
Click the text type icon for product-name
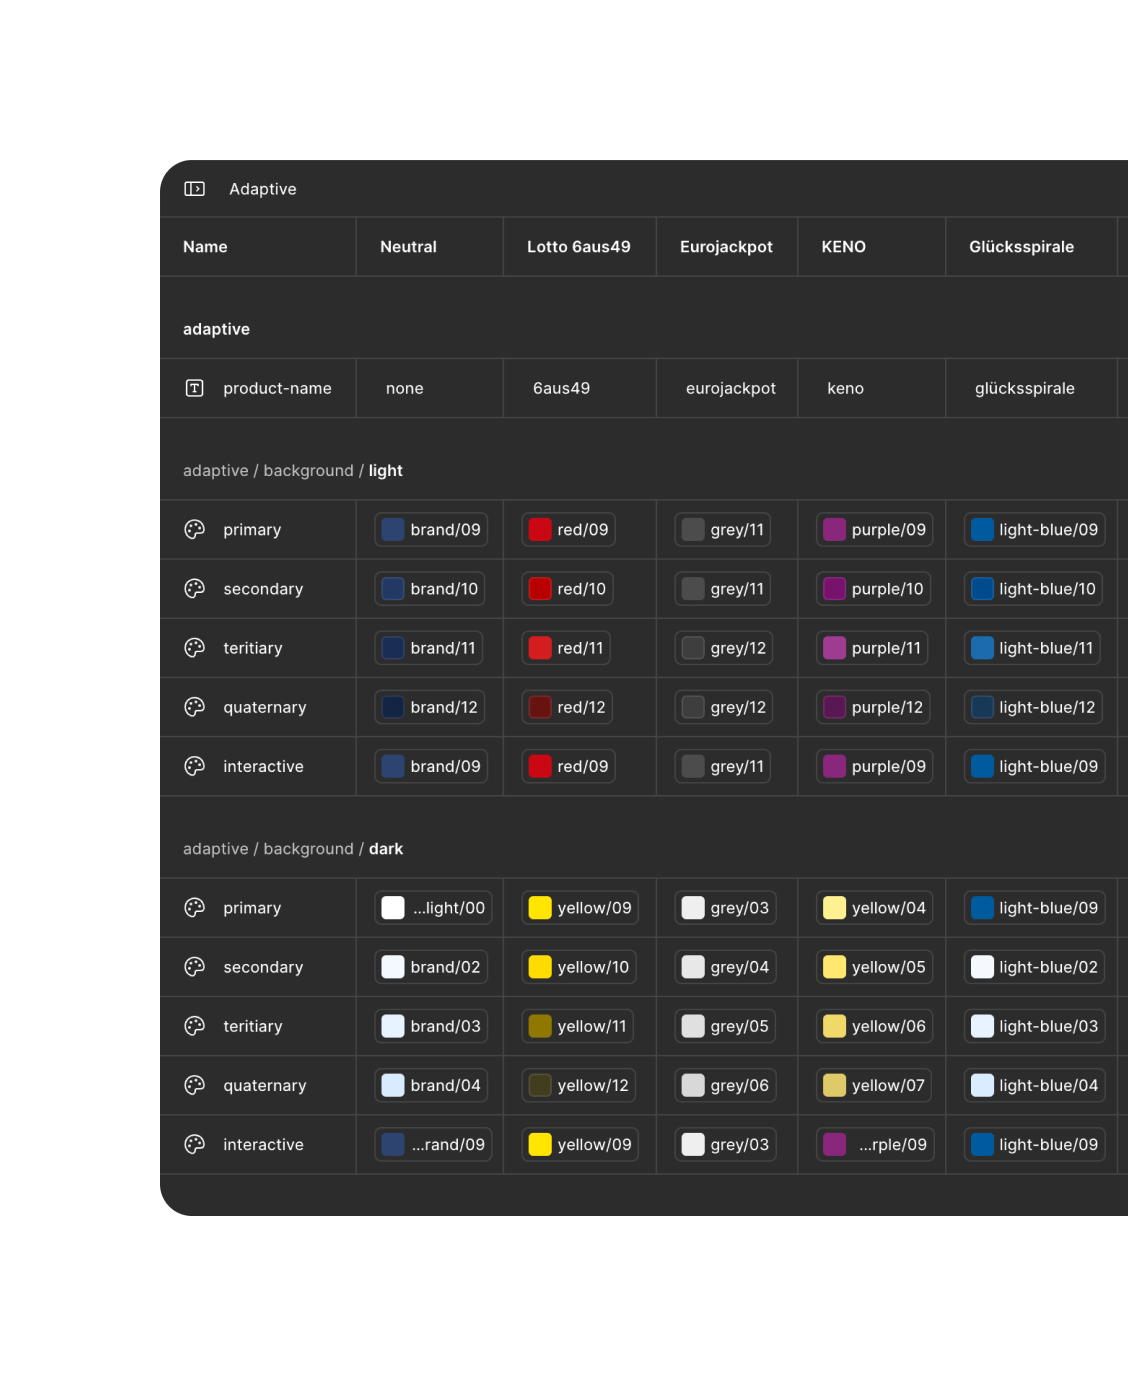[x=195, y=388]
